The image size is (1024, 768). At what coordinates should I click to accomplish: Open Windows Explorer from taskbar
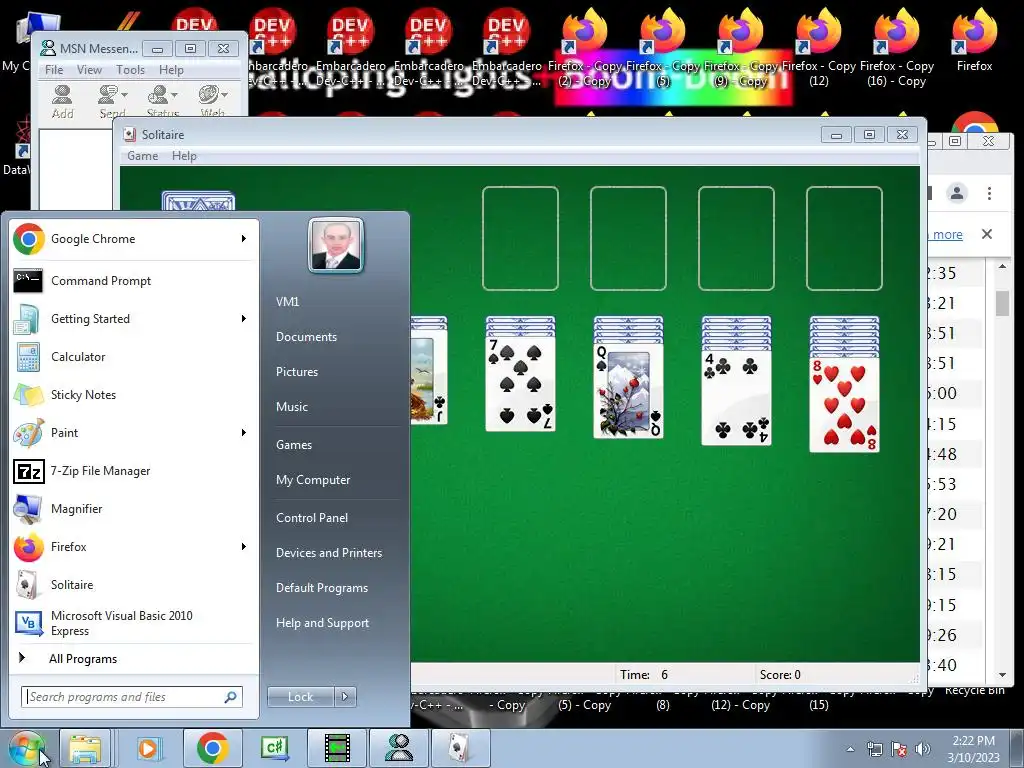point(85,748)
